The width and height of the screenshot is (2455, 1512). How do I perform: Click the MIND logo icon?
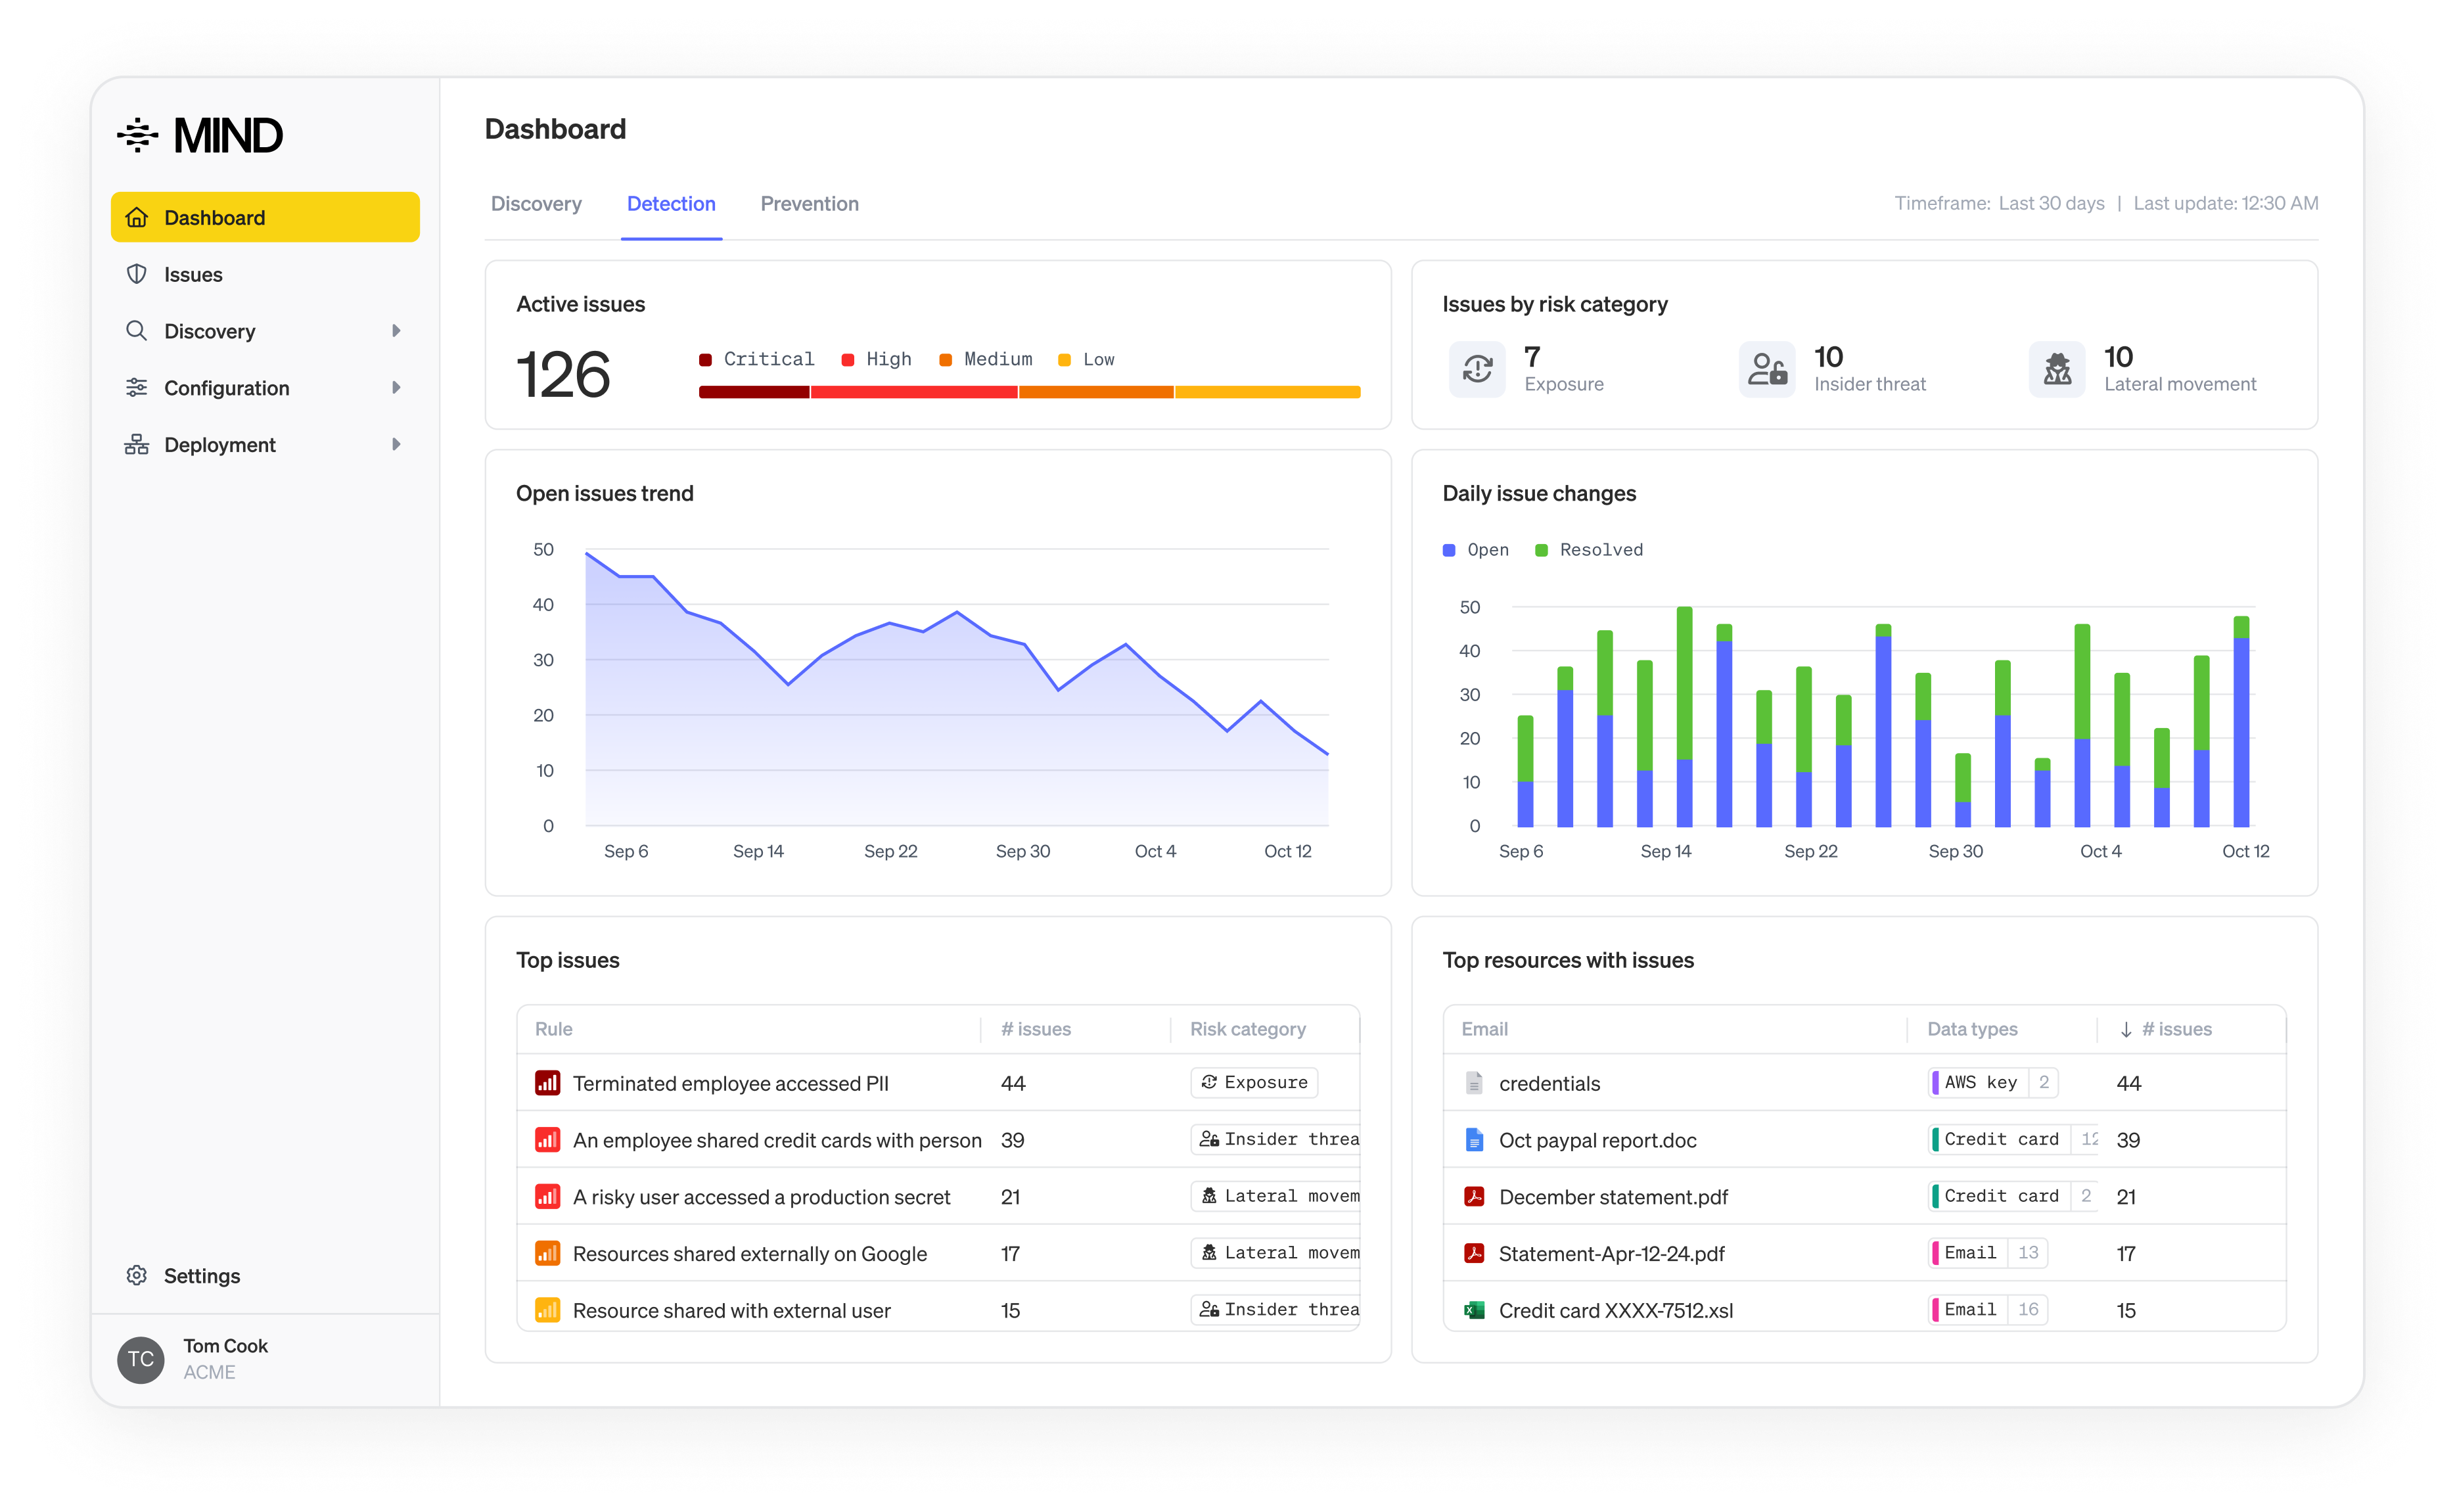tap(138, 135)
